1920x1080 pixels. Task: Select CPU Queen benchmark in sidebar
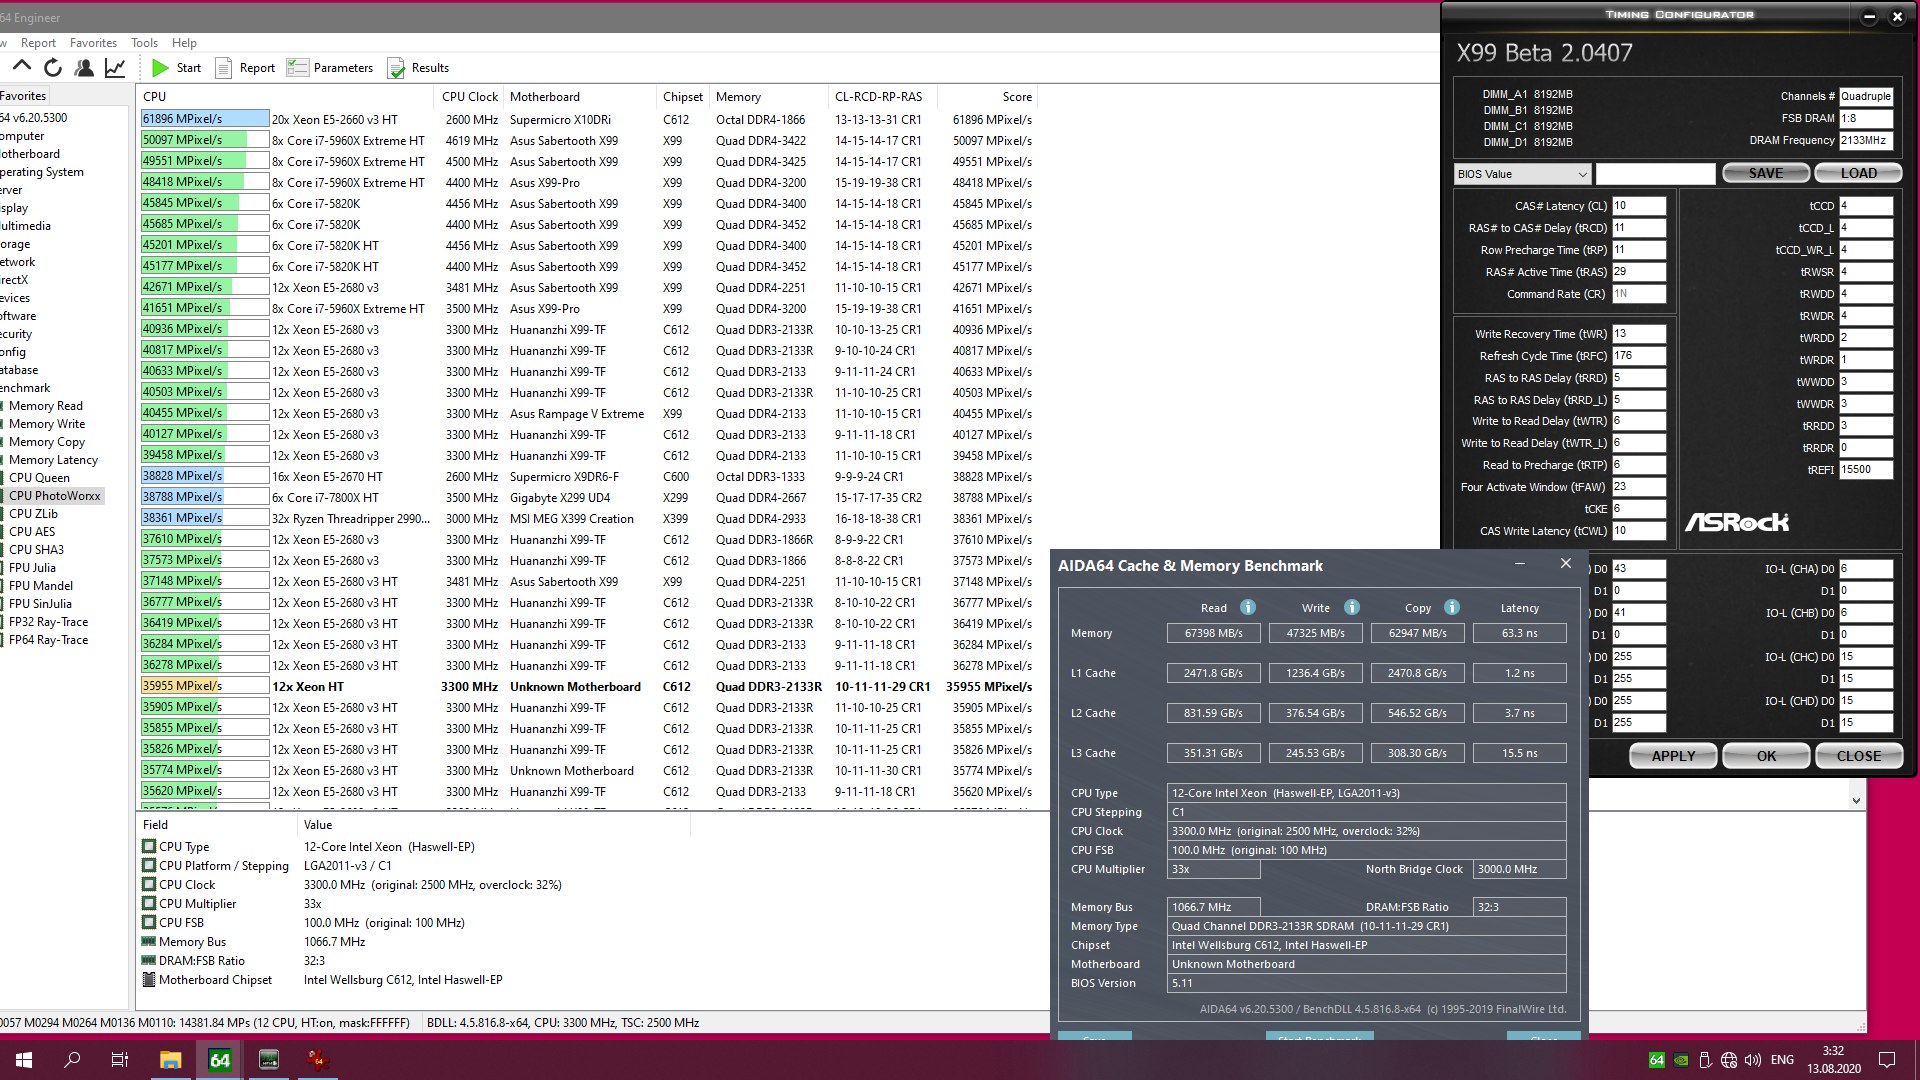39,478
